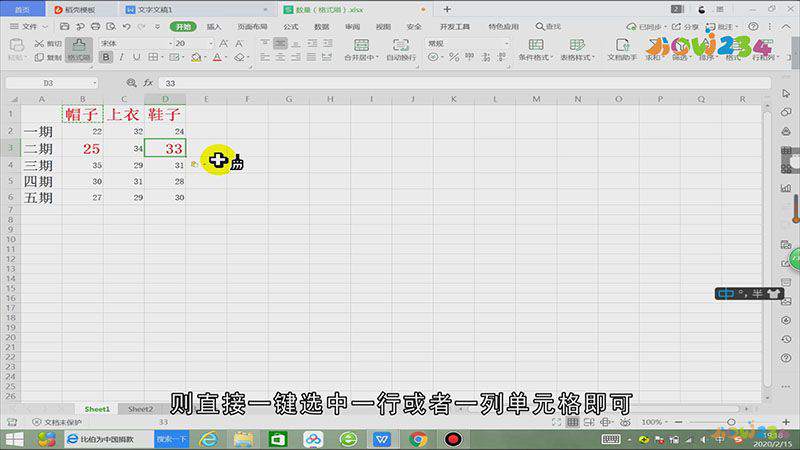Image resolution: width=800 pixels, height=450 pixels.
Task: Click the Conditional Formatting (条件格式) icon
Action: (536, 45)
